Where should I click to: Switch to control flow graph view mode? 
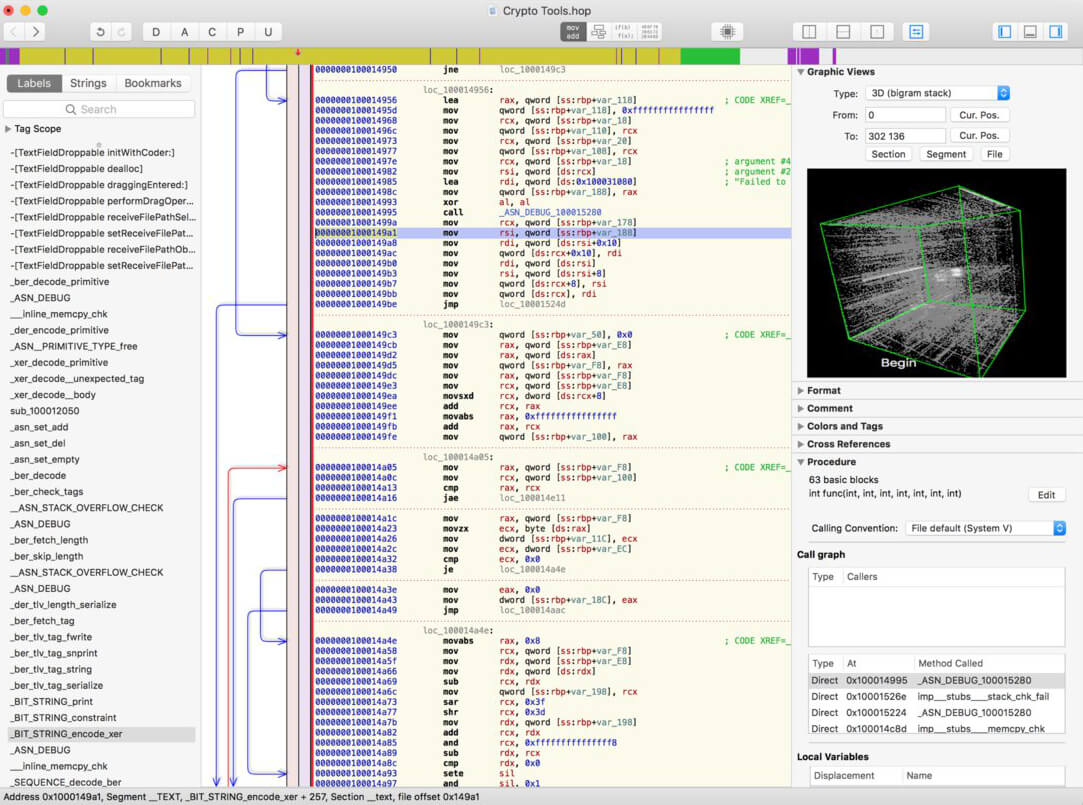point(599,32)
